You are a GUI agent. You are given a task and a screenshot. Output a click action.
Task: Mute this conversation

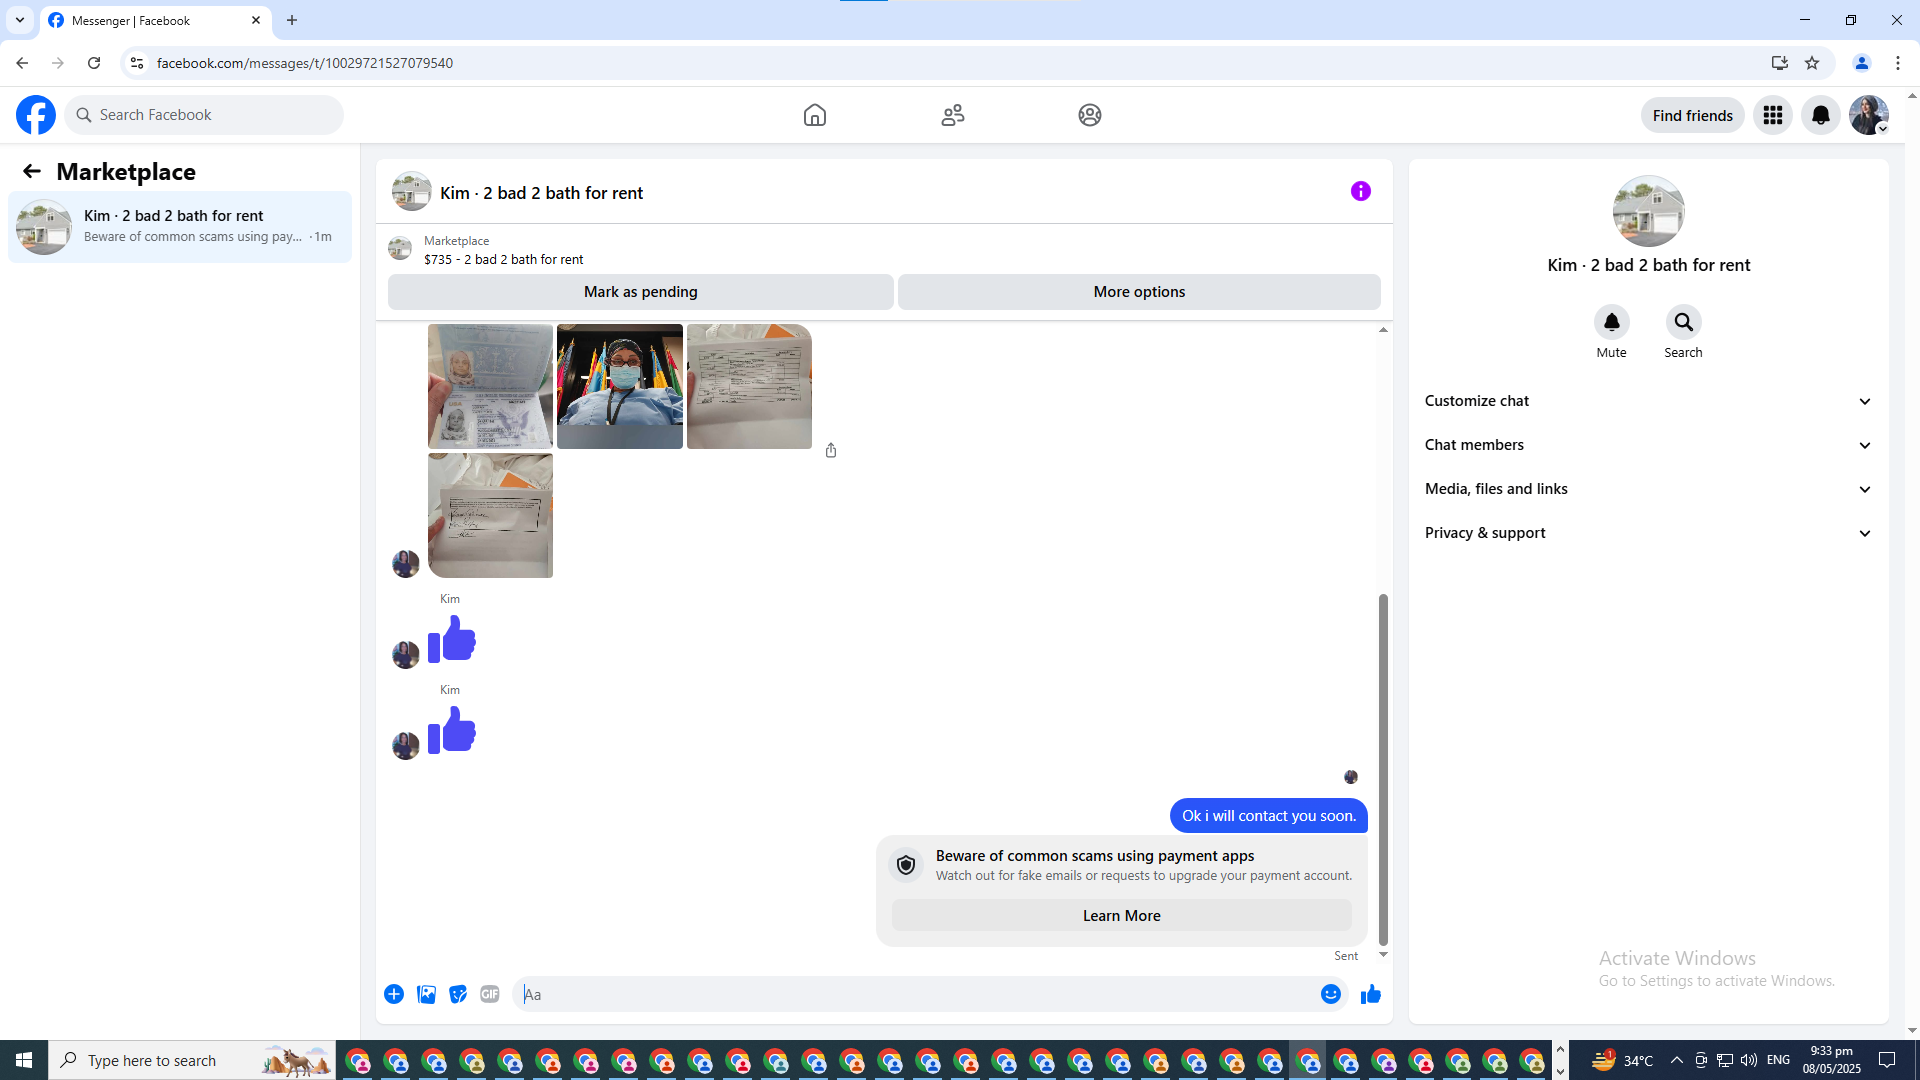click(x=1611, y=322)
